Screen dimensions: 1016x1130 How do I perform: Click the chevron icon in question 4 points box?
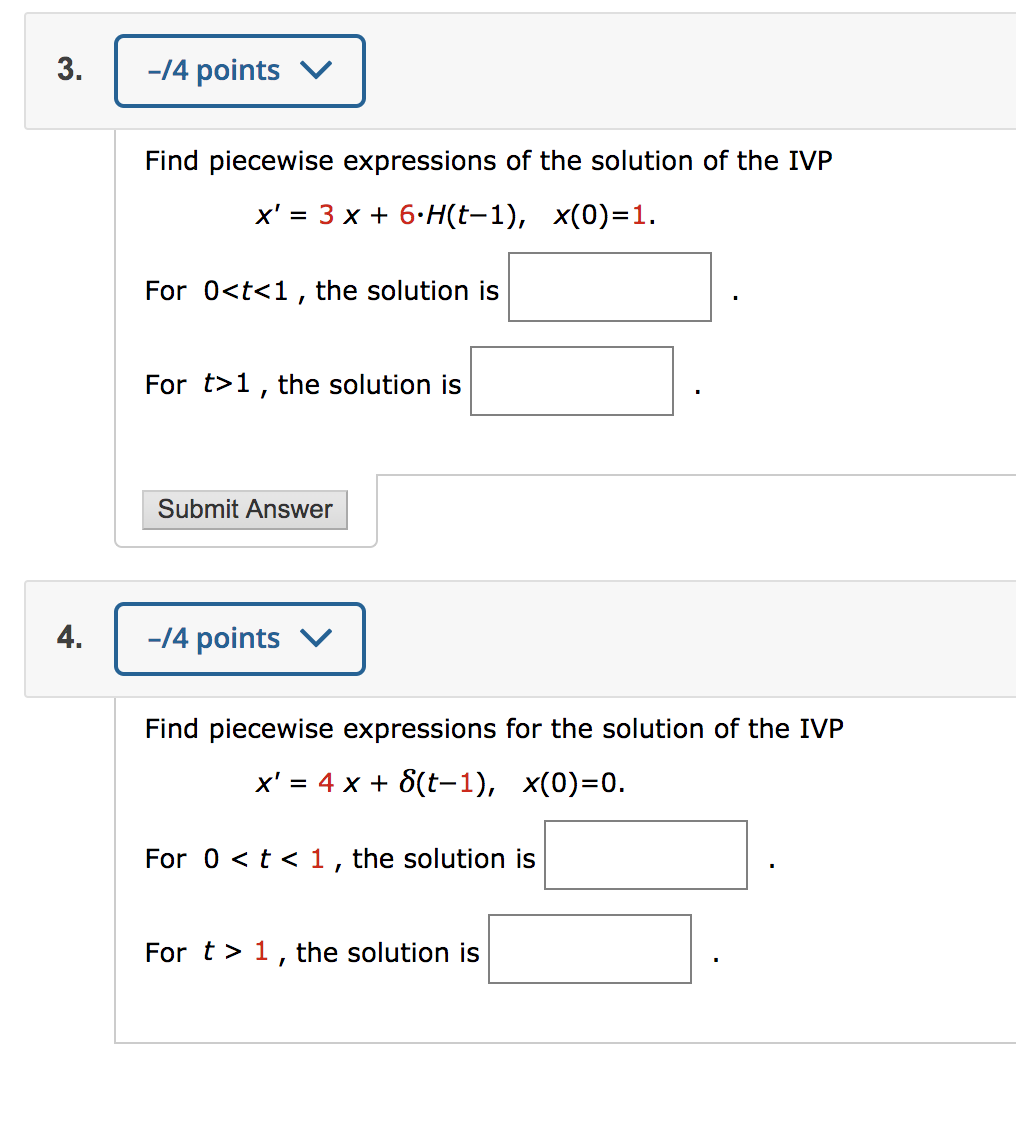coord(316,638)
